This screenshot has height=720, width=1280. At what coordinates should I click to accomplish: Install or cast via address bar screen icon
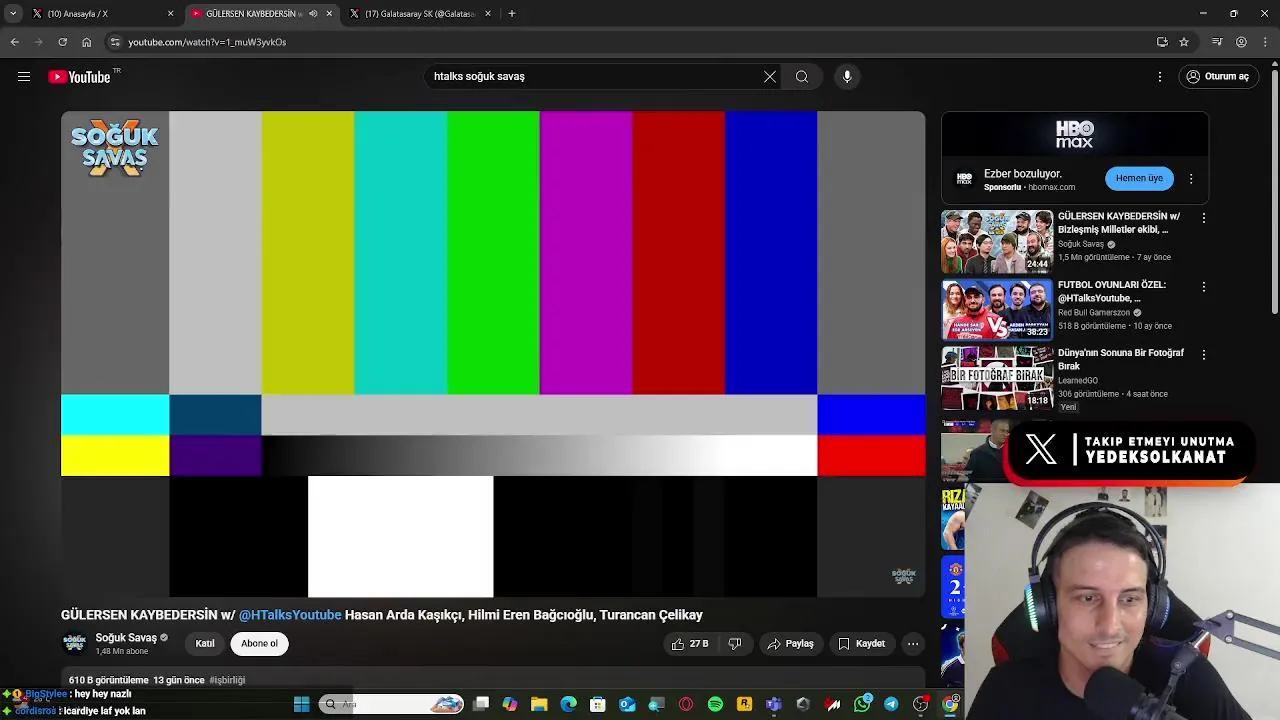(1162, 42)
